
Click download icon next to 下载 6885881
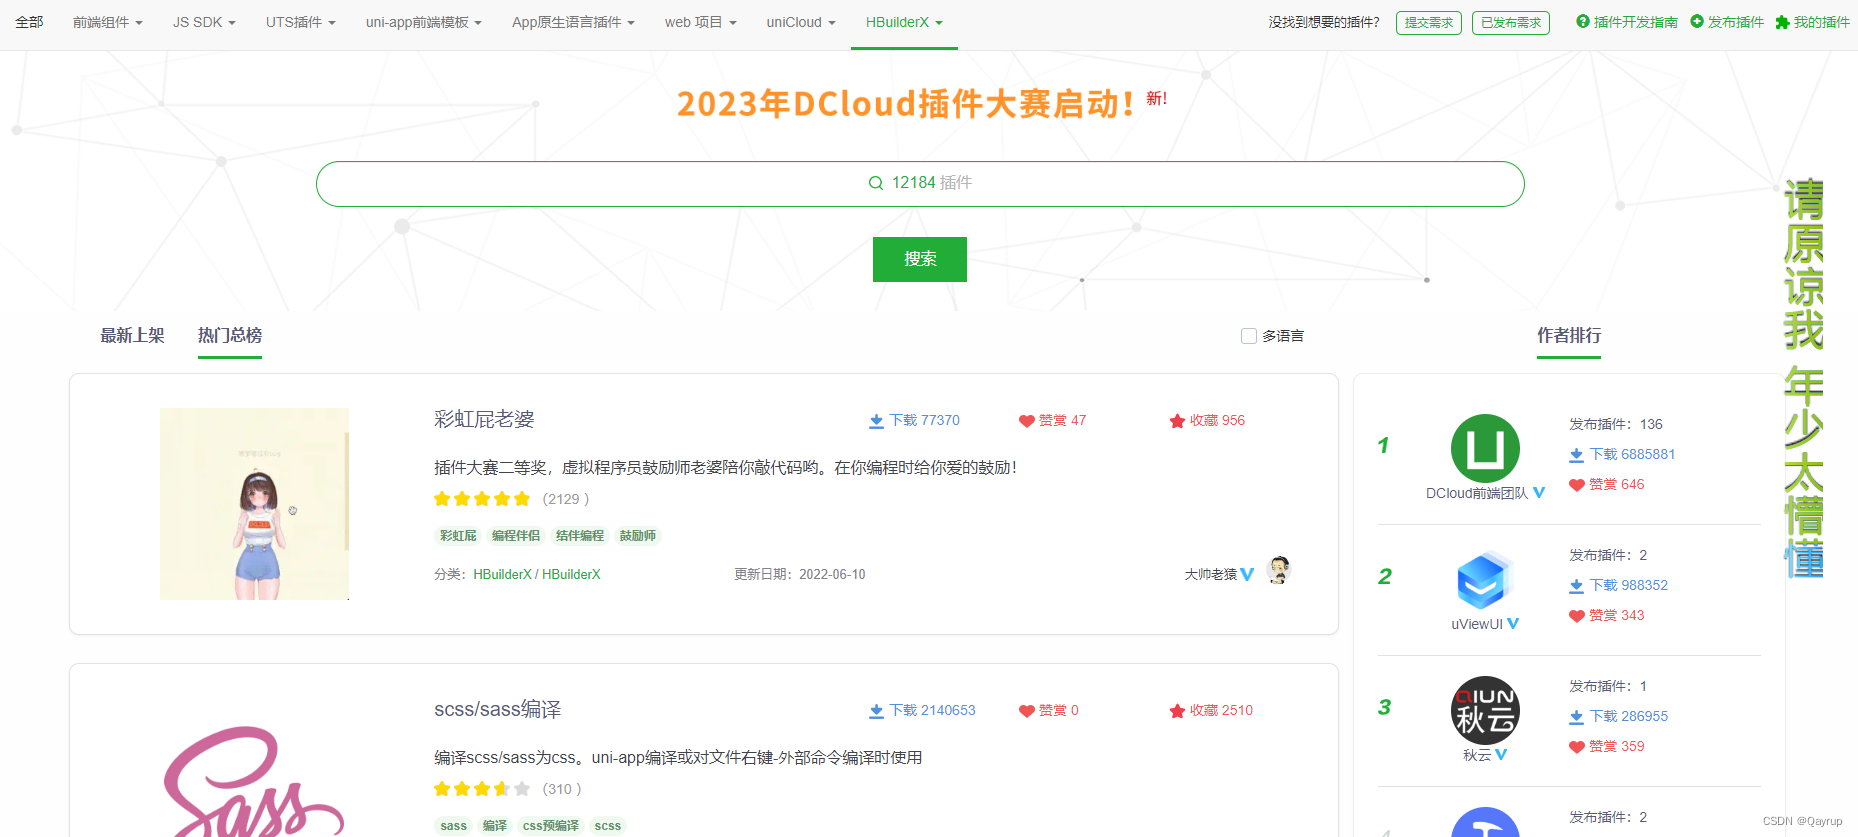(1576, 455)
